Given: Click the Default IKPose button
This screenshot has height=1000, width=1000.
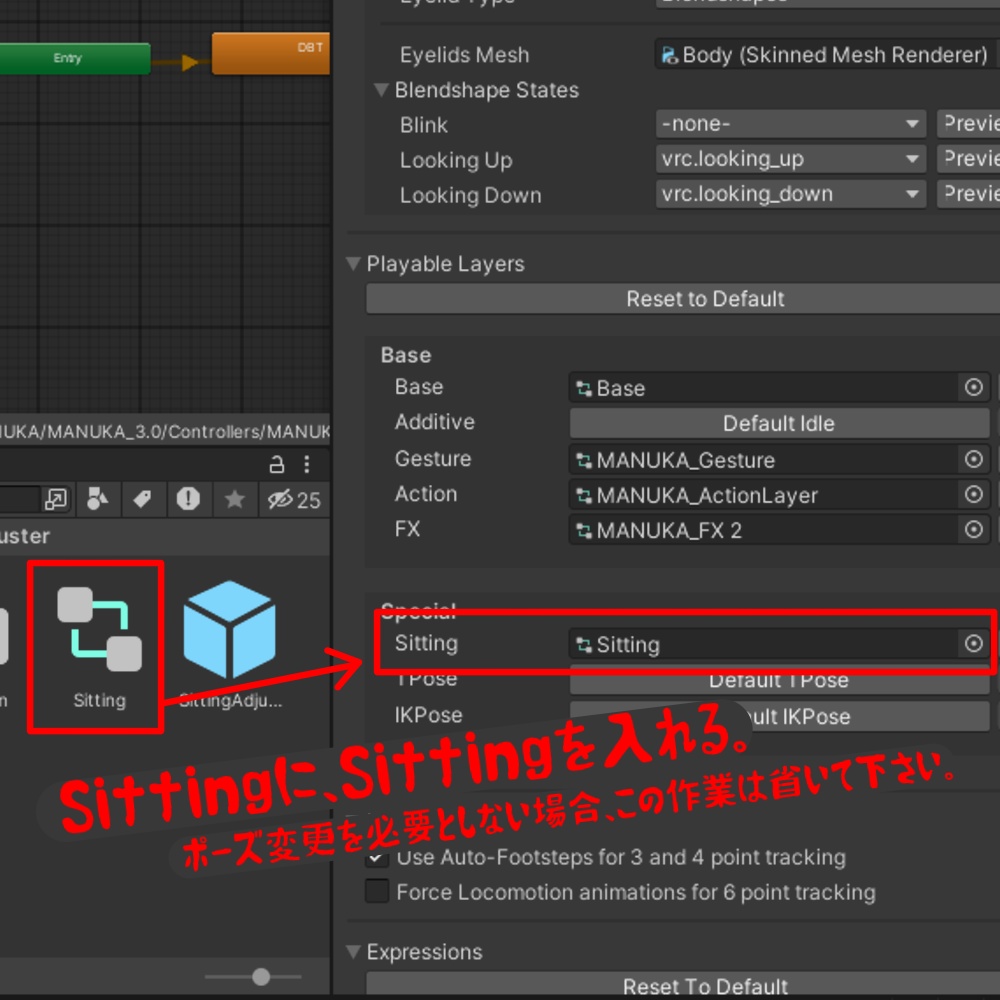Looking at the screenshot, I should 779,716.
